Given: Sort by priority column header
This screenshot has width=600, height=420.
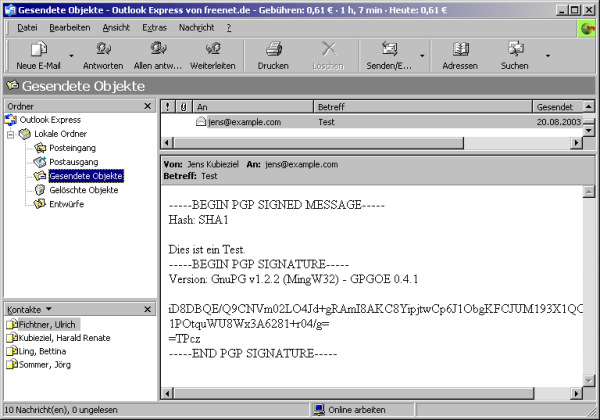Looking at the screenshot, I should [x=168, y=107].
